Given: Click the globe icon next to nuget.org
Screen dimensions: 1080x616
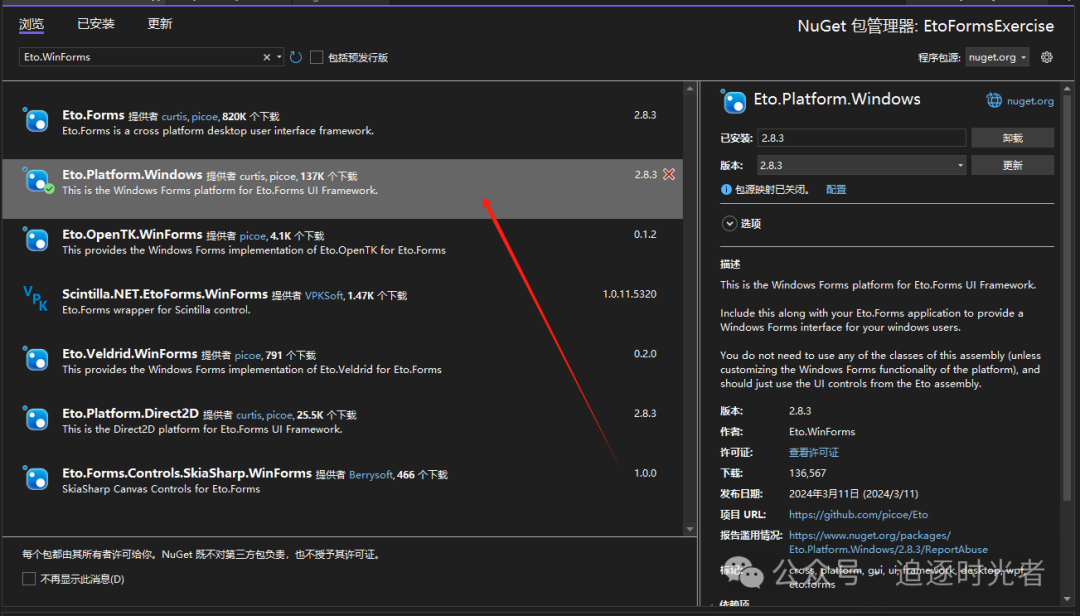Looking at the screenshot, I should (994, 100).
